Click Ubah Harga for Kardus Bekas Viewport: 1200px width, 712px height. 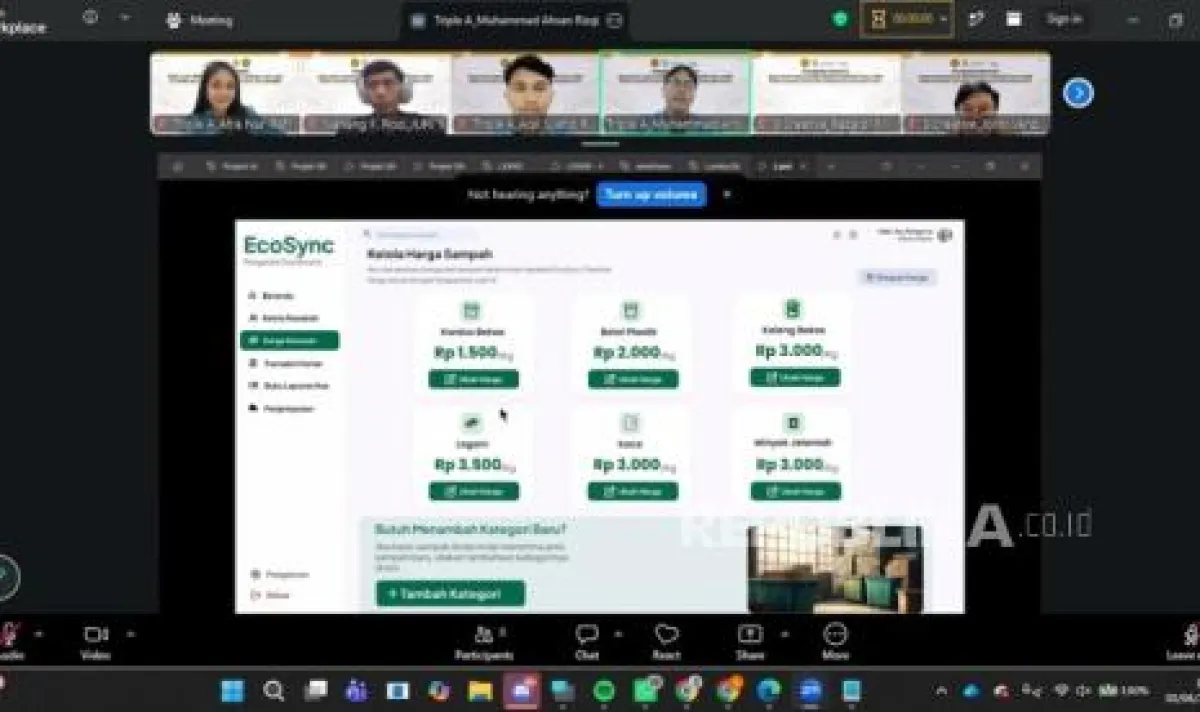tap(474, 379)
